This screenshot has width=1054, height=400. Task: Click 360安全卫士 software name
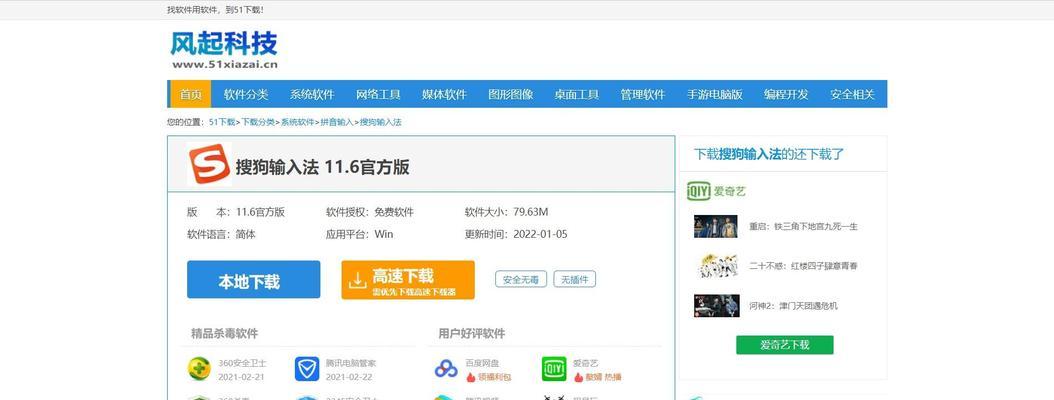(242, 363)
